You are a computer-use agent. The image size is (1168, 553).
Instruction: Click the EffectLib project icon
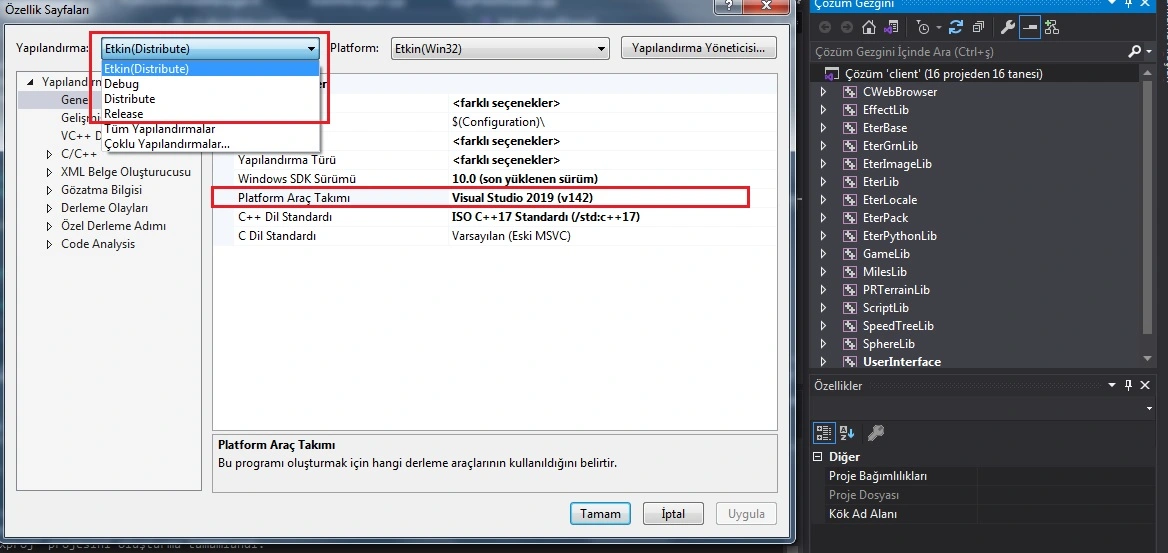(x=849, y=110)
